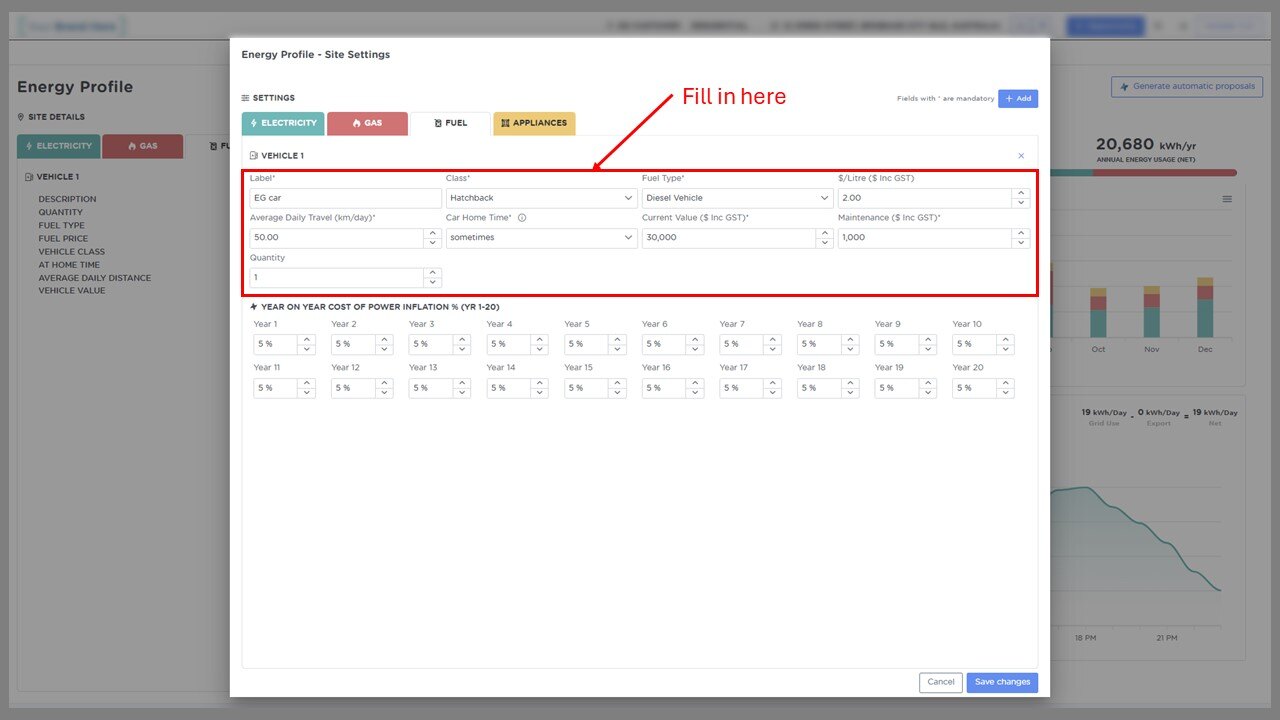Screen dimensions: 1280x720
Task: Click the sparkle icon in Generate automatic proposals
Action: pyautogui.click(x=1122, y=87)
